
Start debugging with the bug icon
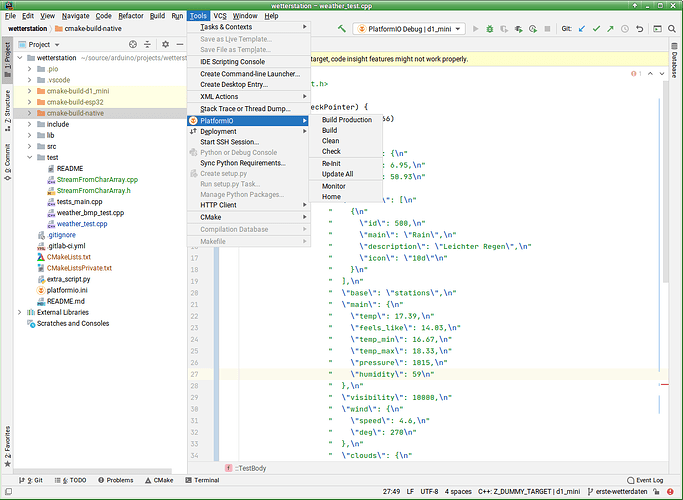click(490, 29)
